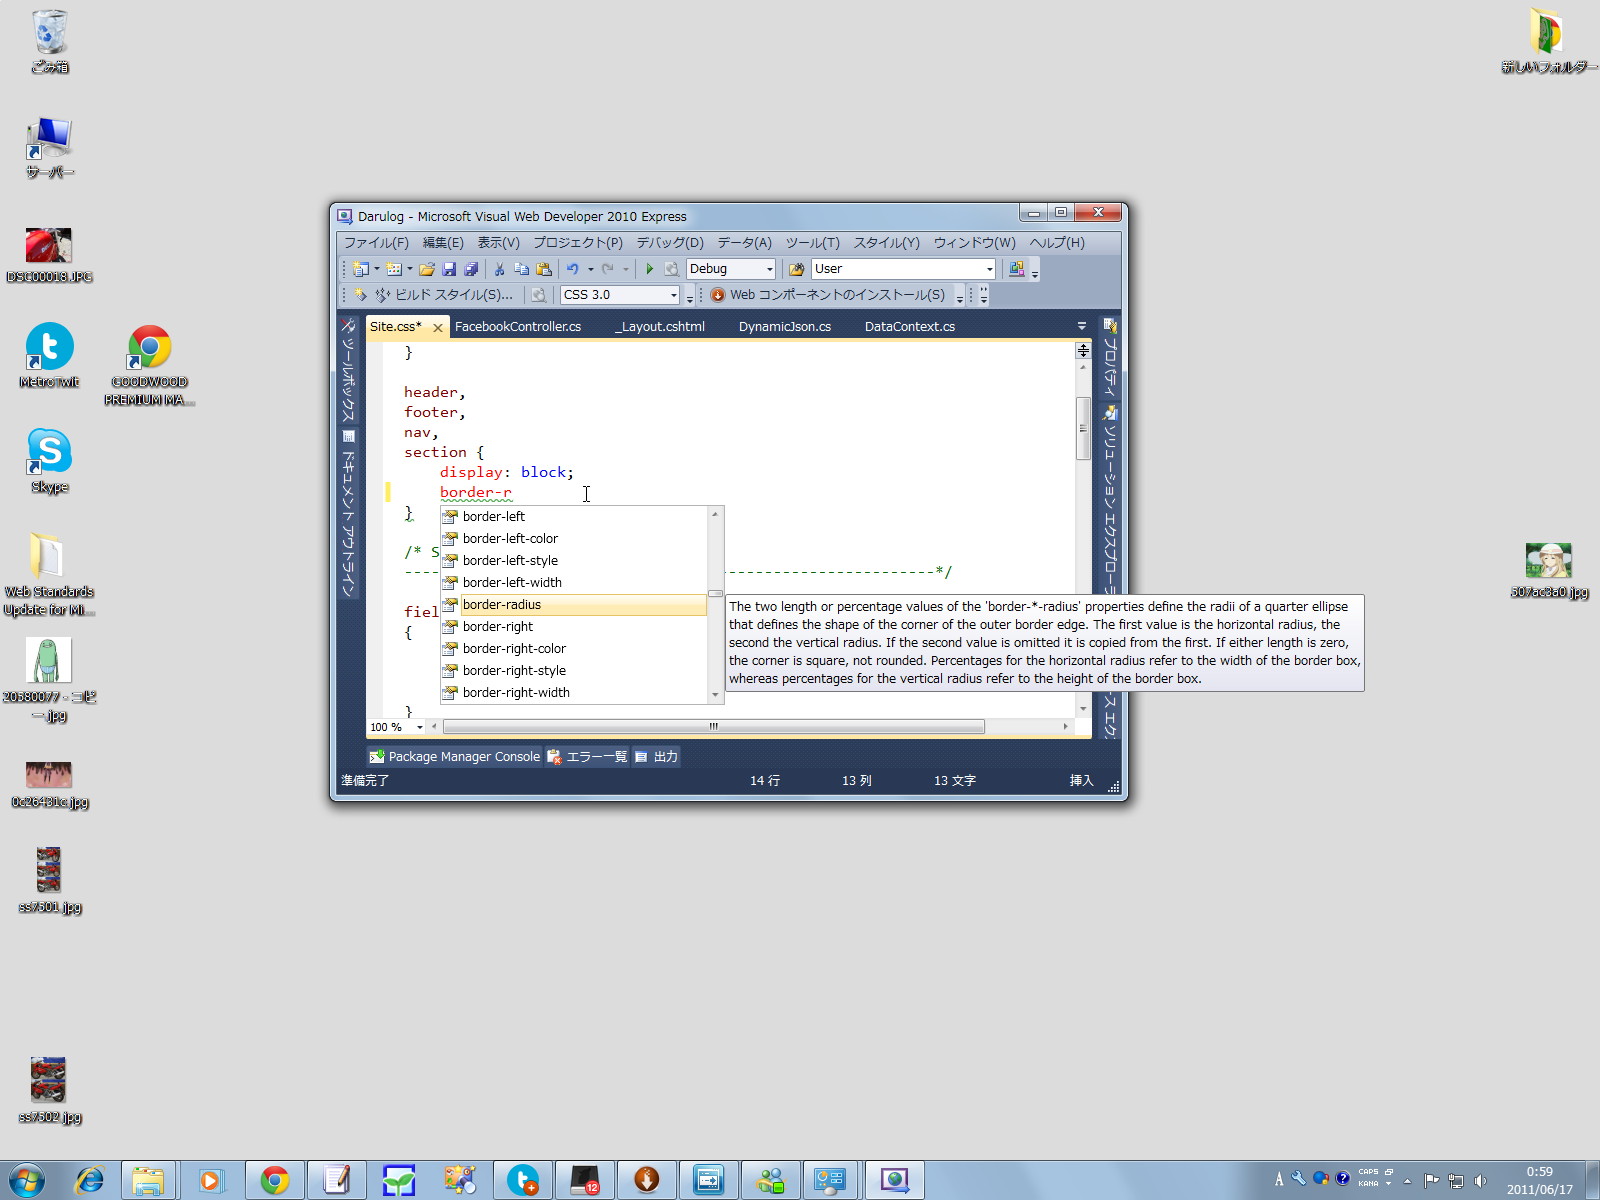
Task: Expand the open documents tab list arrow
Action: click(x=1081, y=326)
